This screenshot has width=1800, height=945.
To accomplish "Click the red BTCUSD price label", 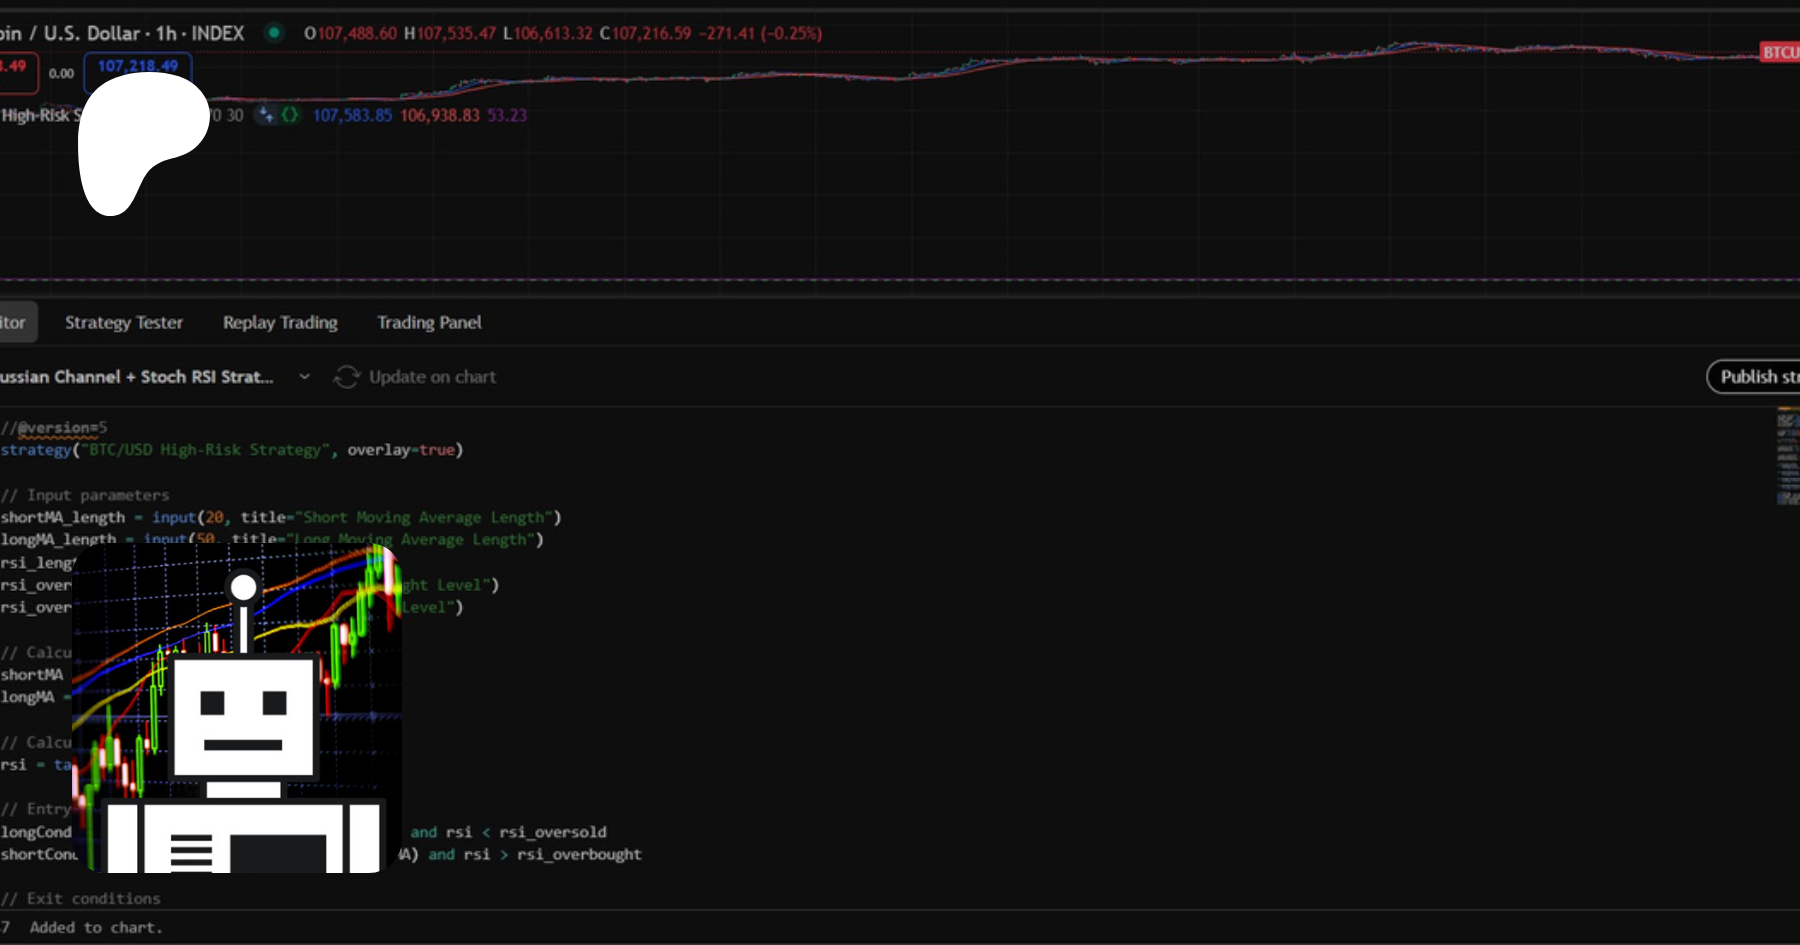I will [x=1779, y=52].
